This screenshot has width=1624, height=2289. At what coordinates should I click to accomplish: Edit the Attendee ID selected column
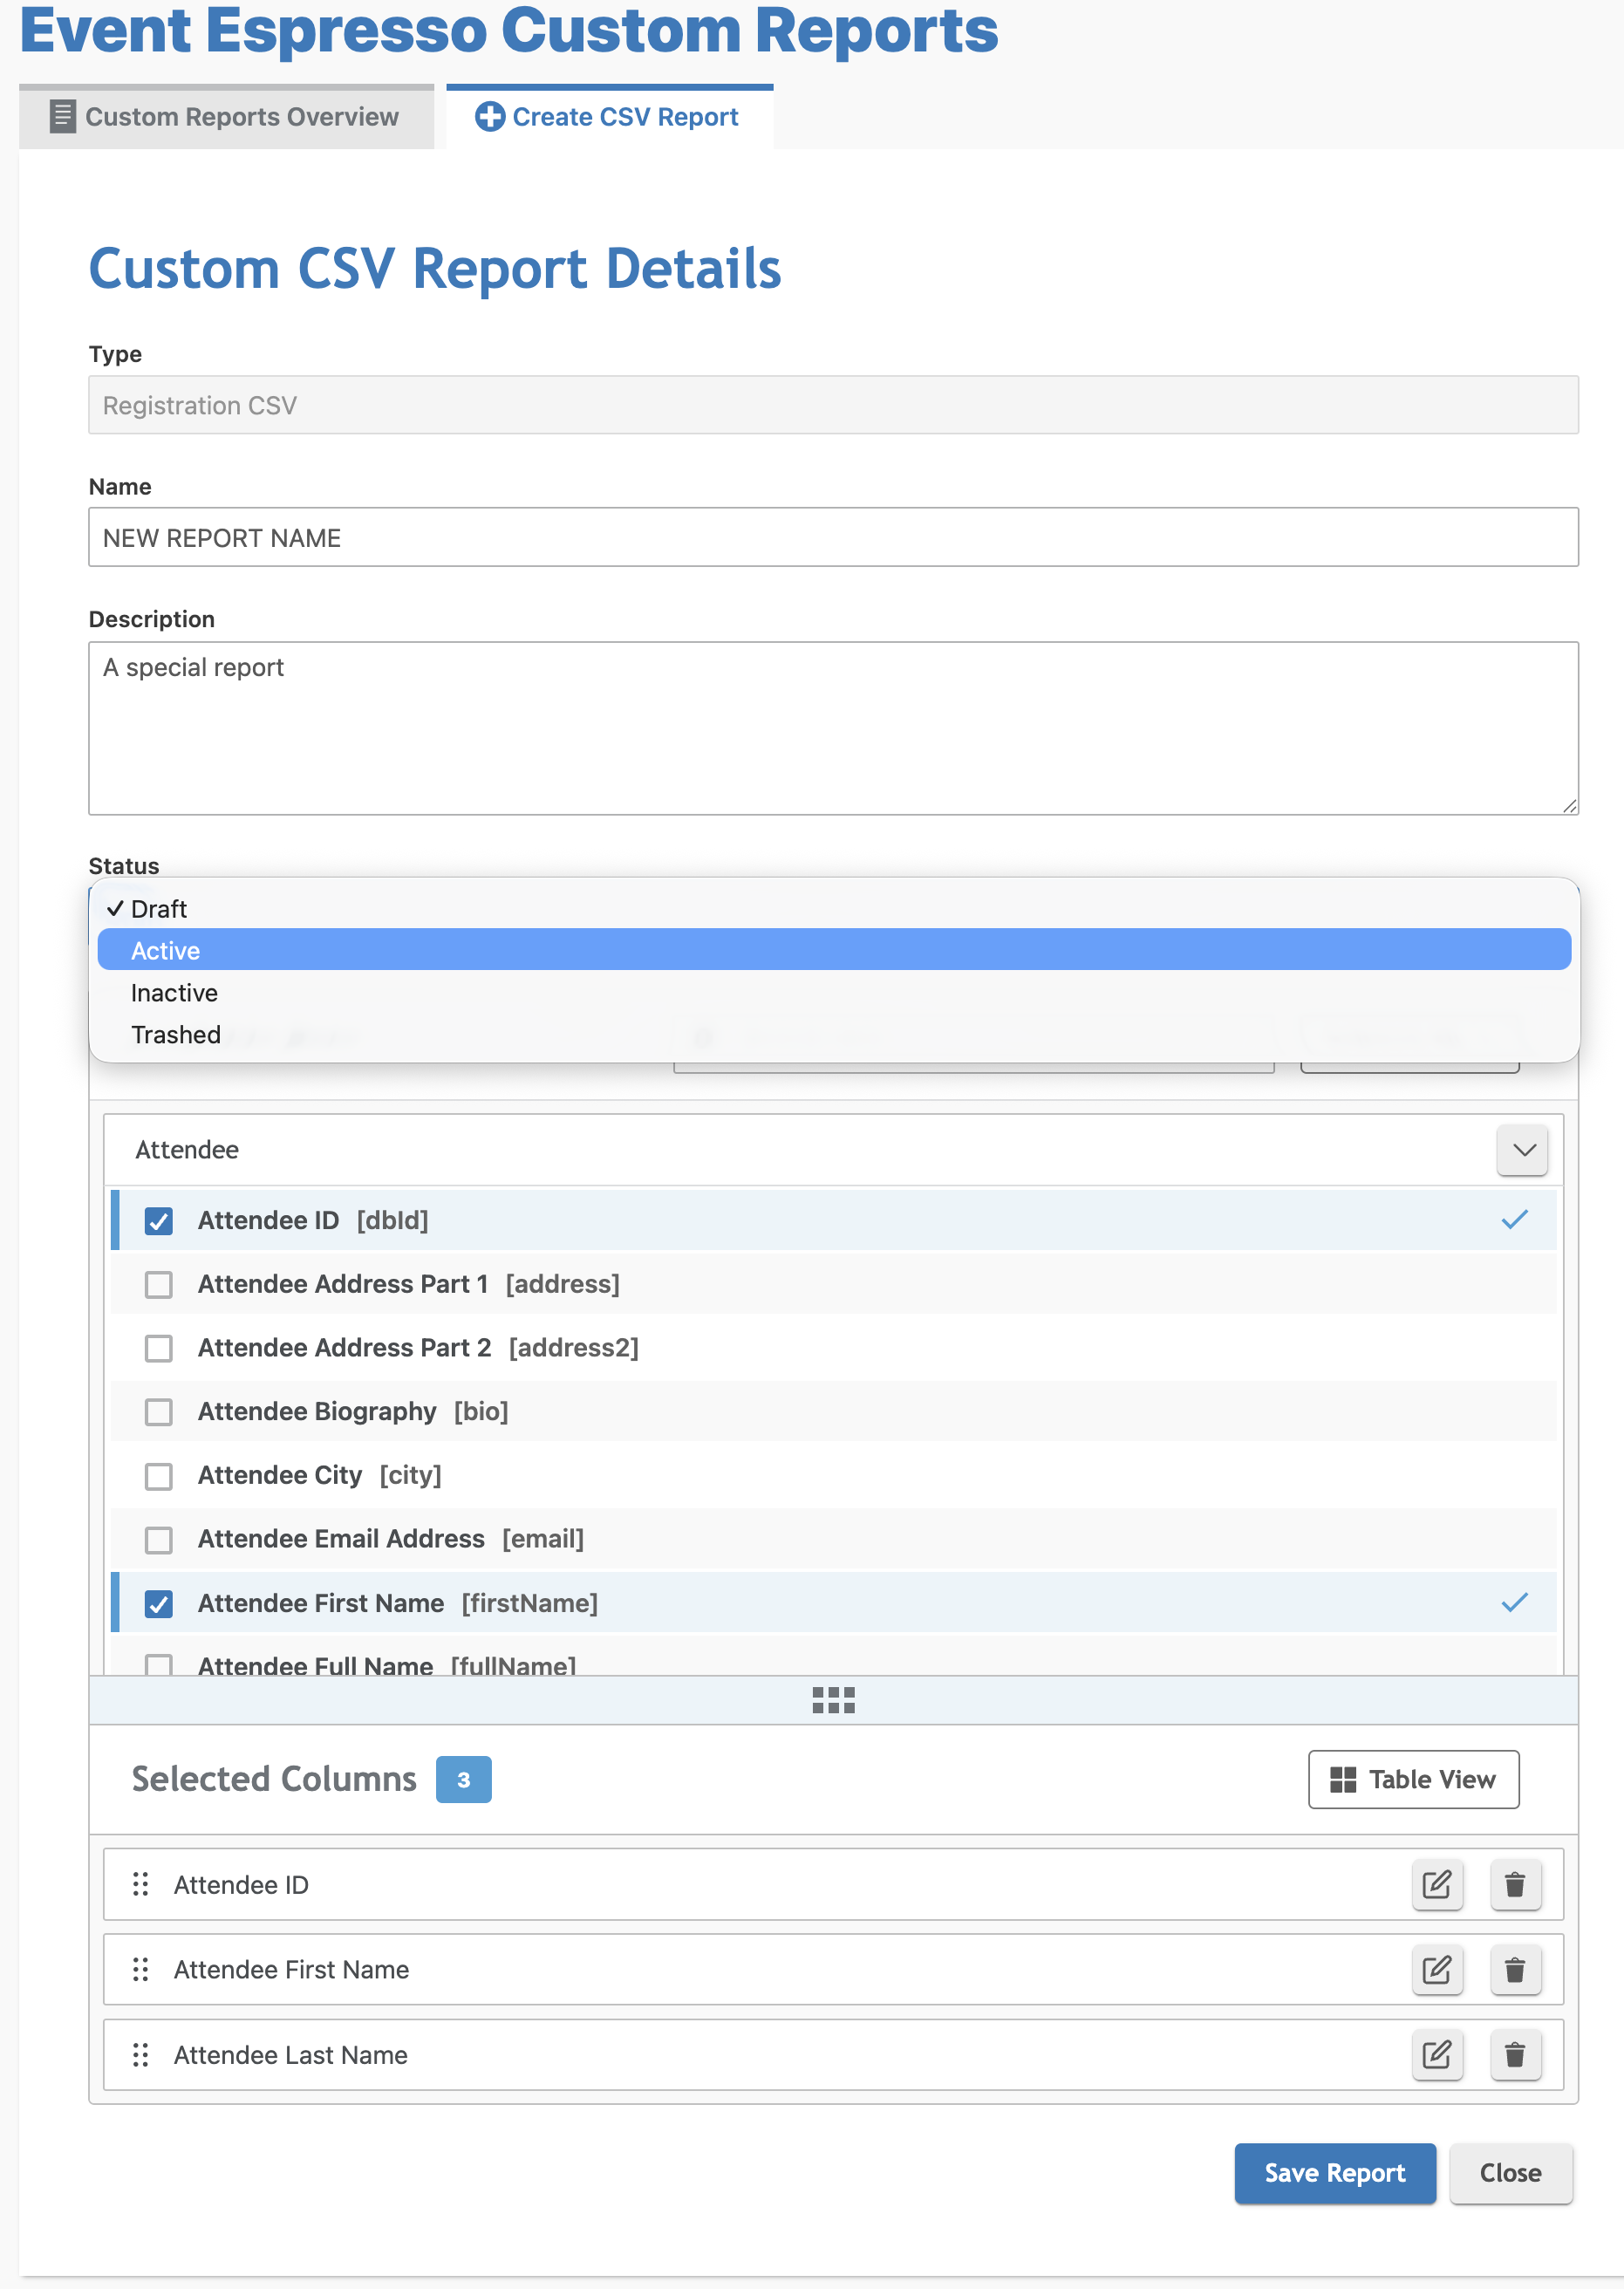click(1437, 1884)
